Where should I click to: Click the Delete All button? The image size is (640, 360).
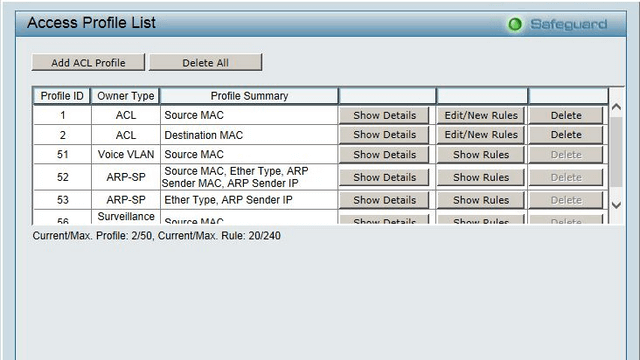point(205,62)
